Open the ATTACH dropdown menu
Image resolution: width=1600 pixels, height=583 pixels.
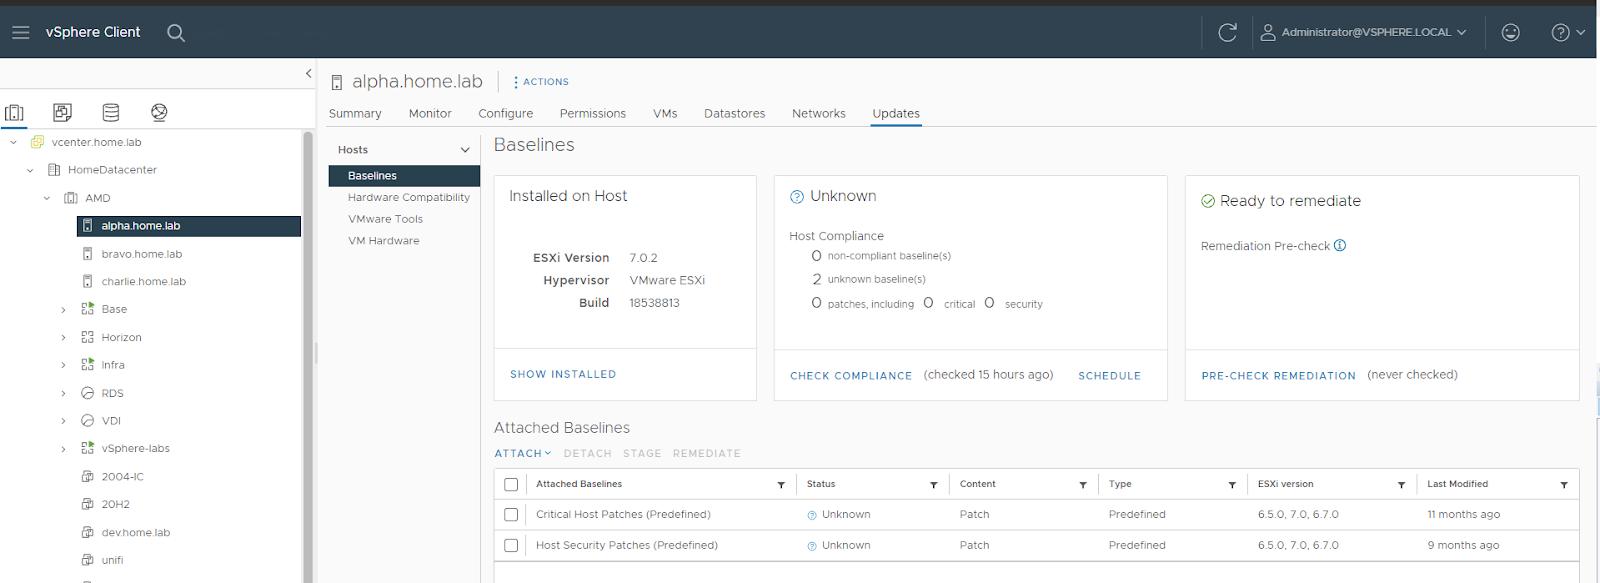(522, 453)
